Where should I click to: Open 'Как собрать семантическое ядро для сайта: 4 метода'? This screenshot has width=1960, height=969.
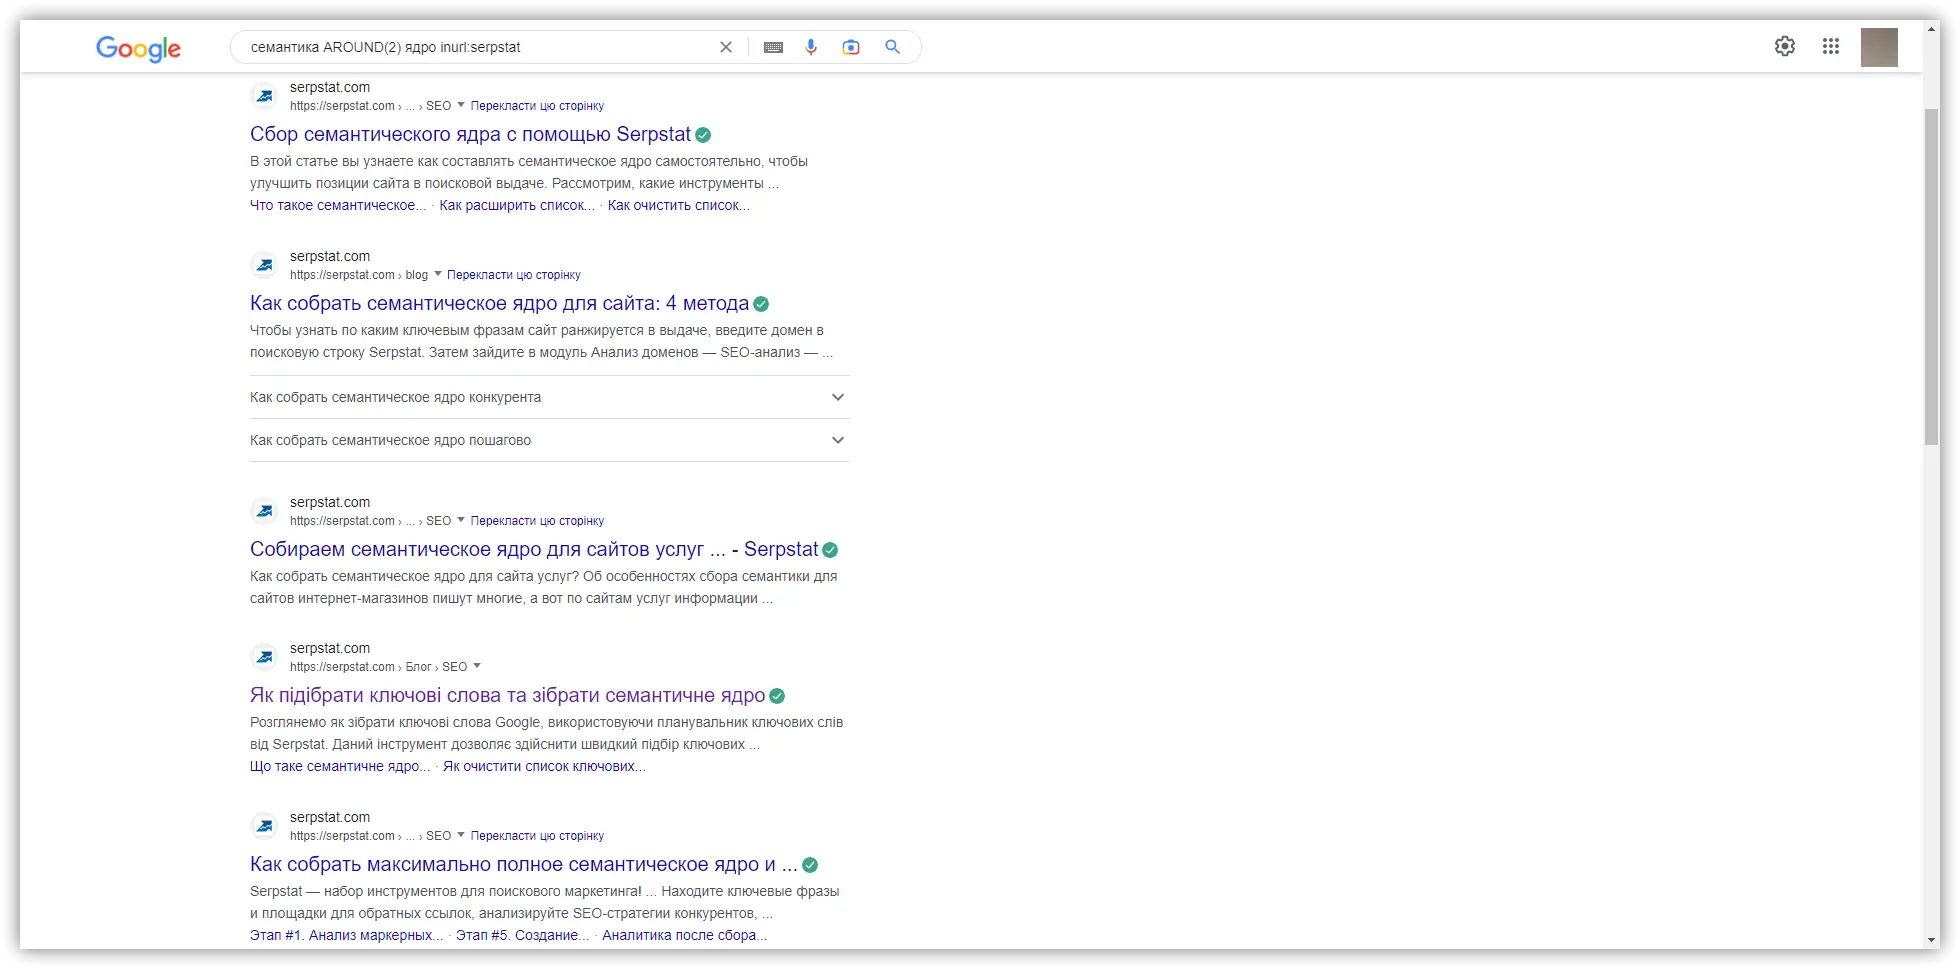click(499, 303)
